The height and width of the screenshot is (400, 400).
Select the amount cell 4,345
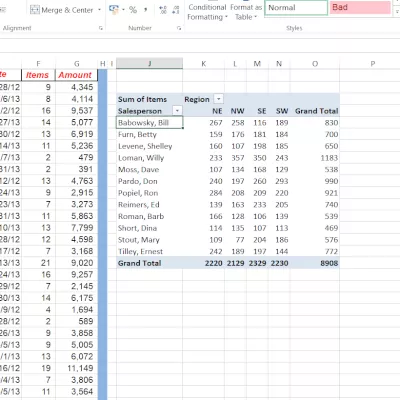pos(77,87)
